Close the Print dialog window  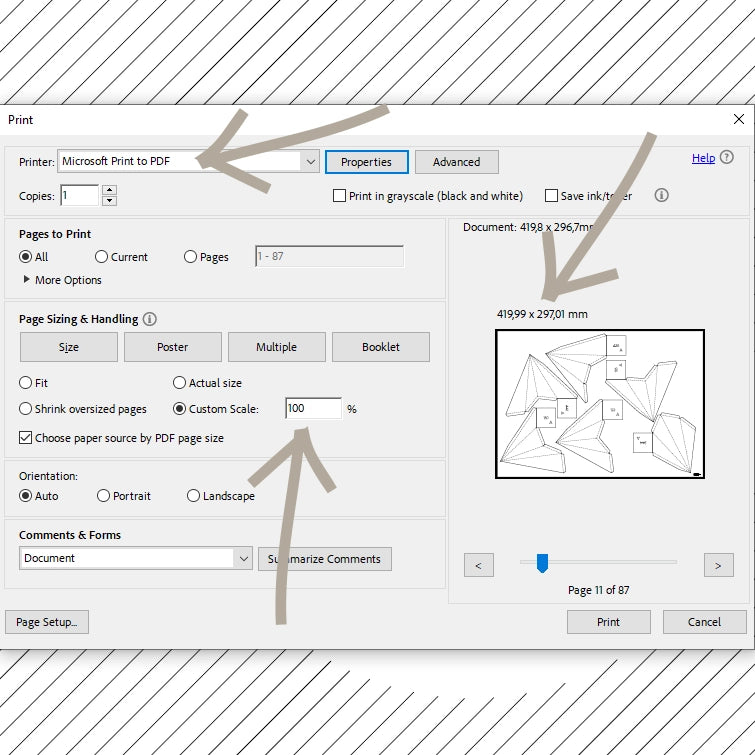point(738,119)
